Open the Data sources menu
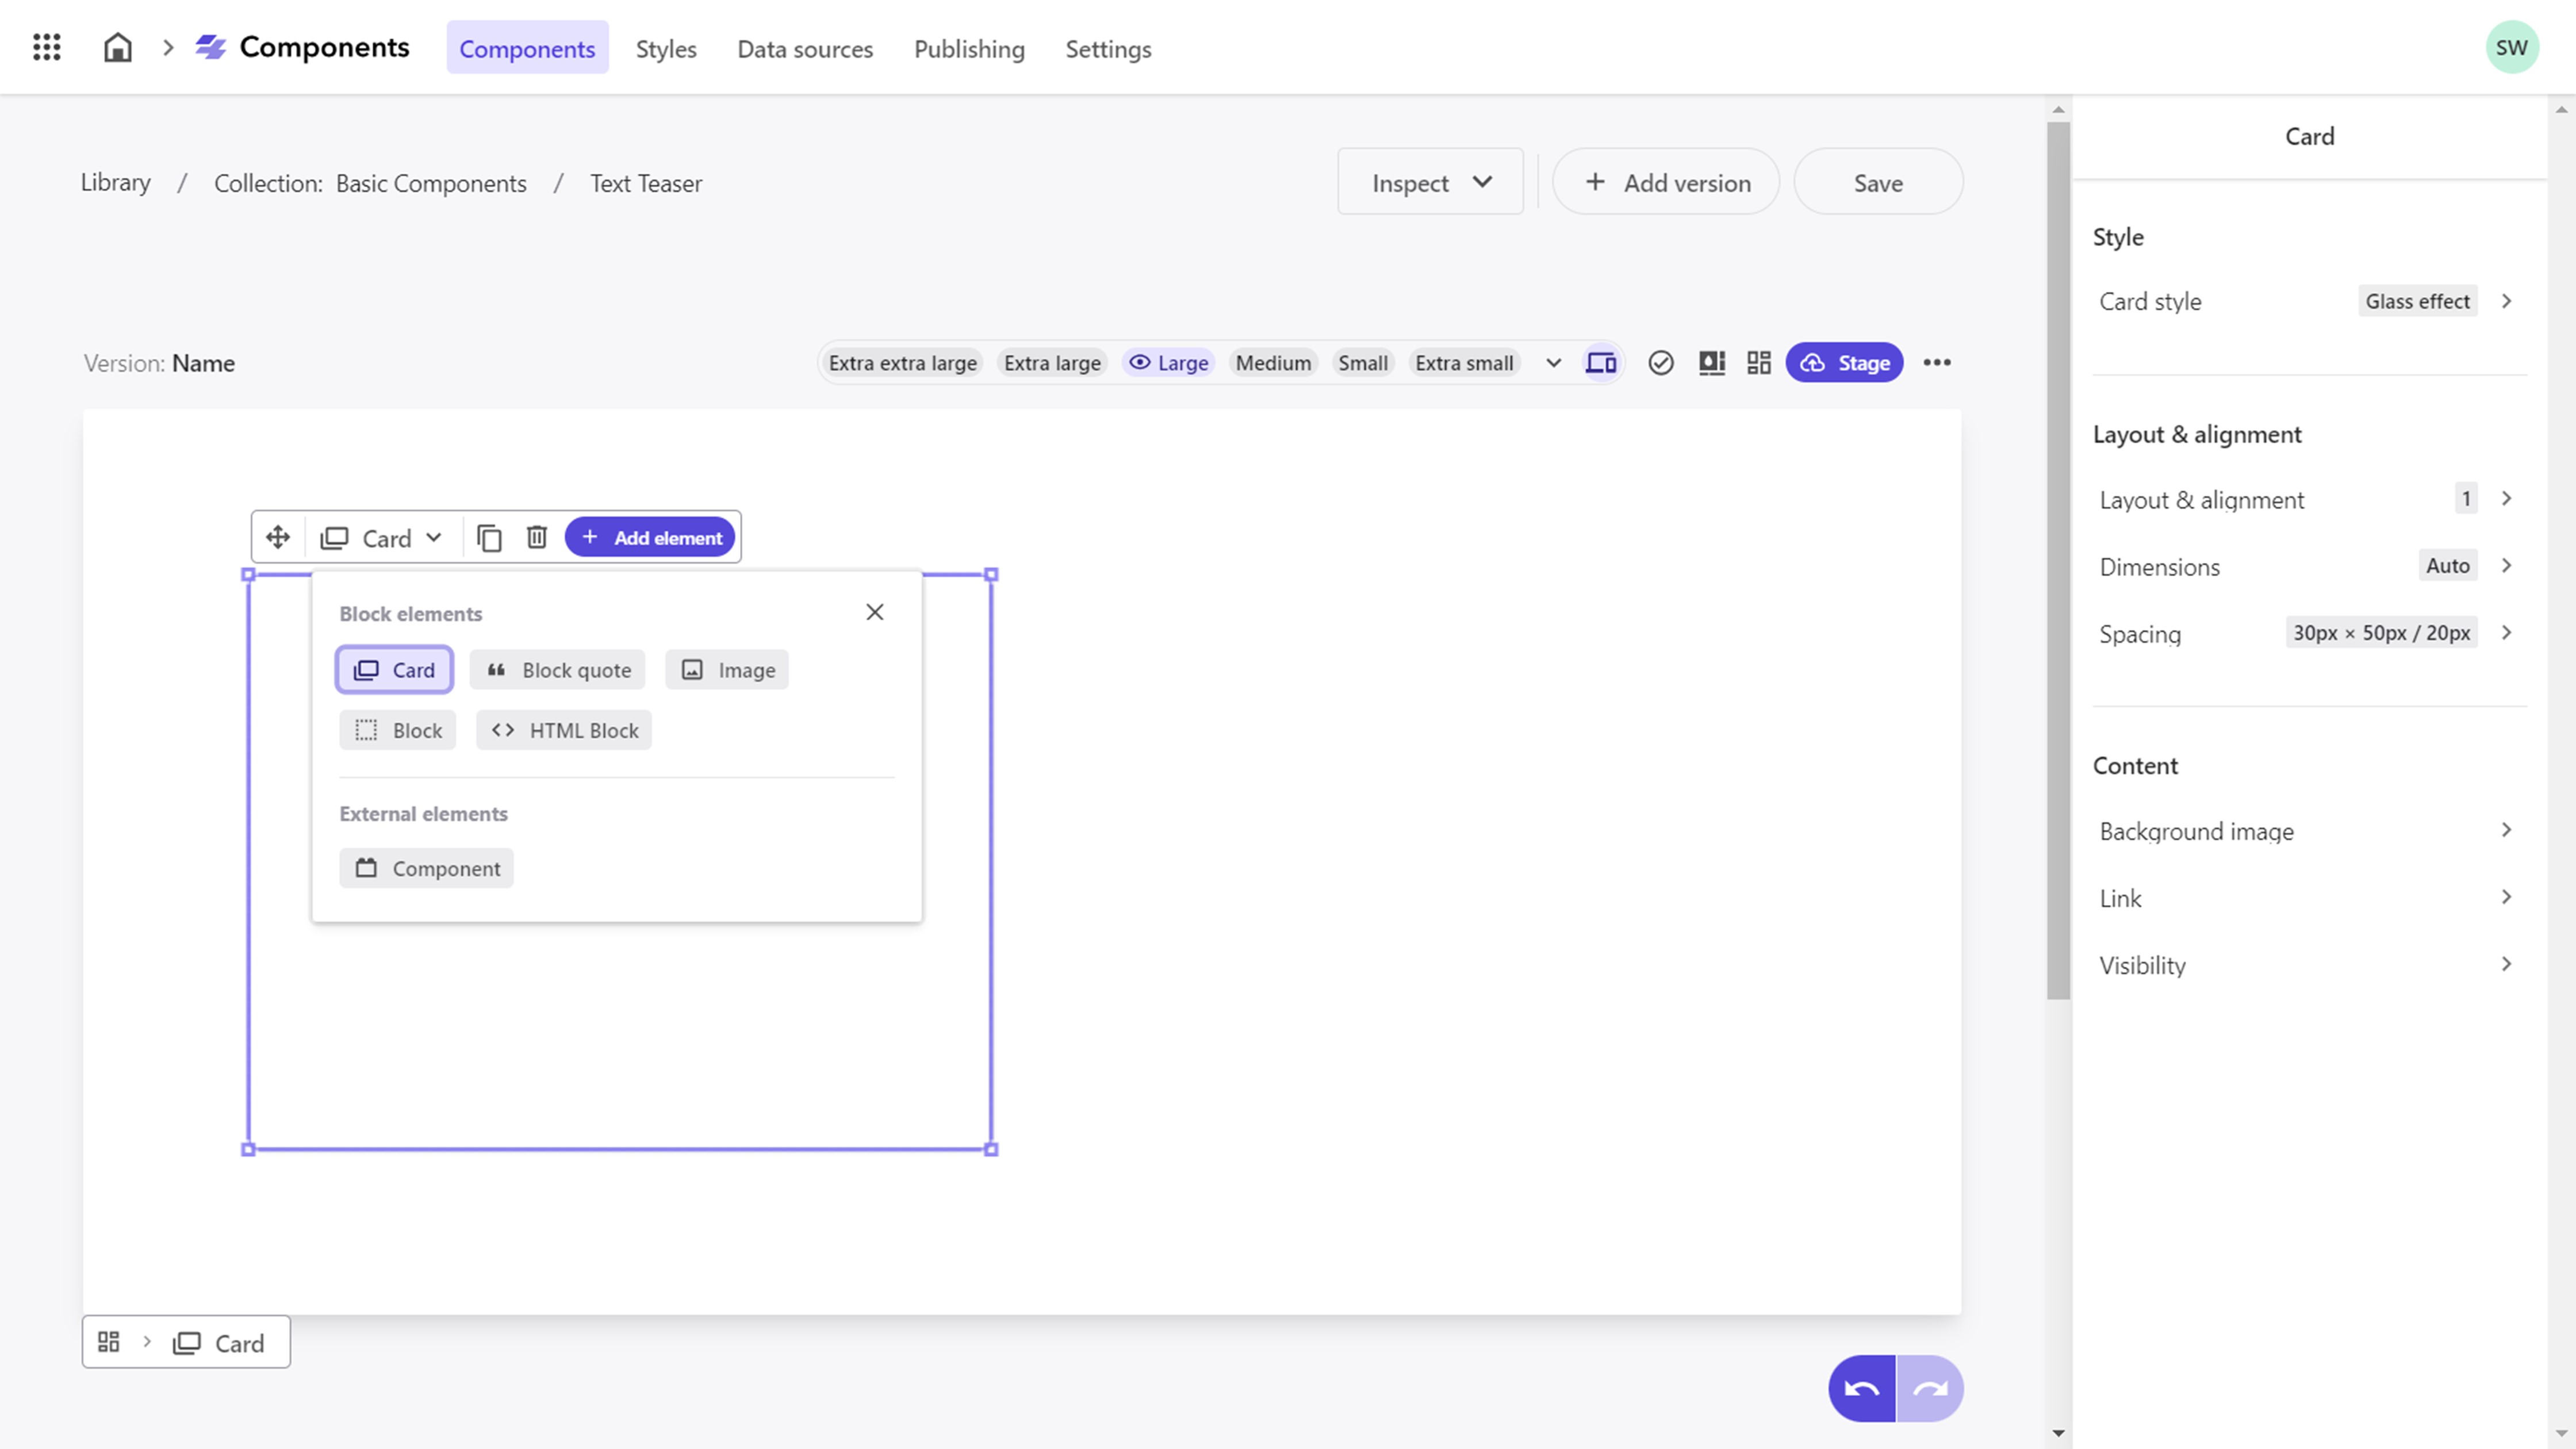The width and height of the screenshot is (2576, 1449). click(x=805, y=49)
